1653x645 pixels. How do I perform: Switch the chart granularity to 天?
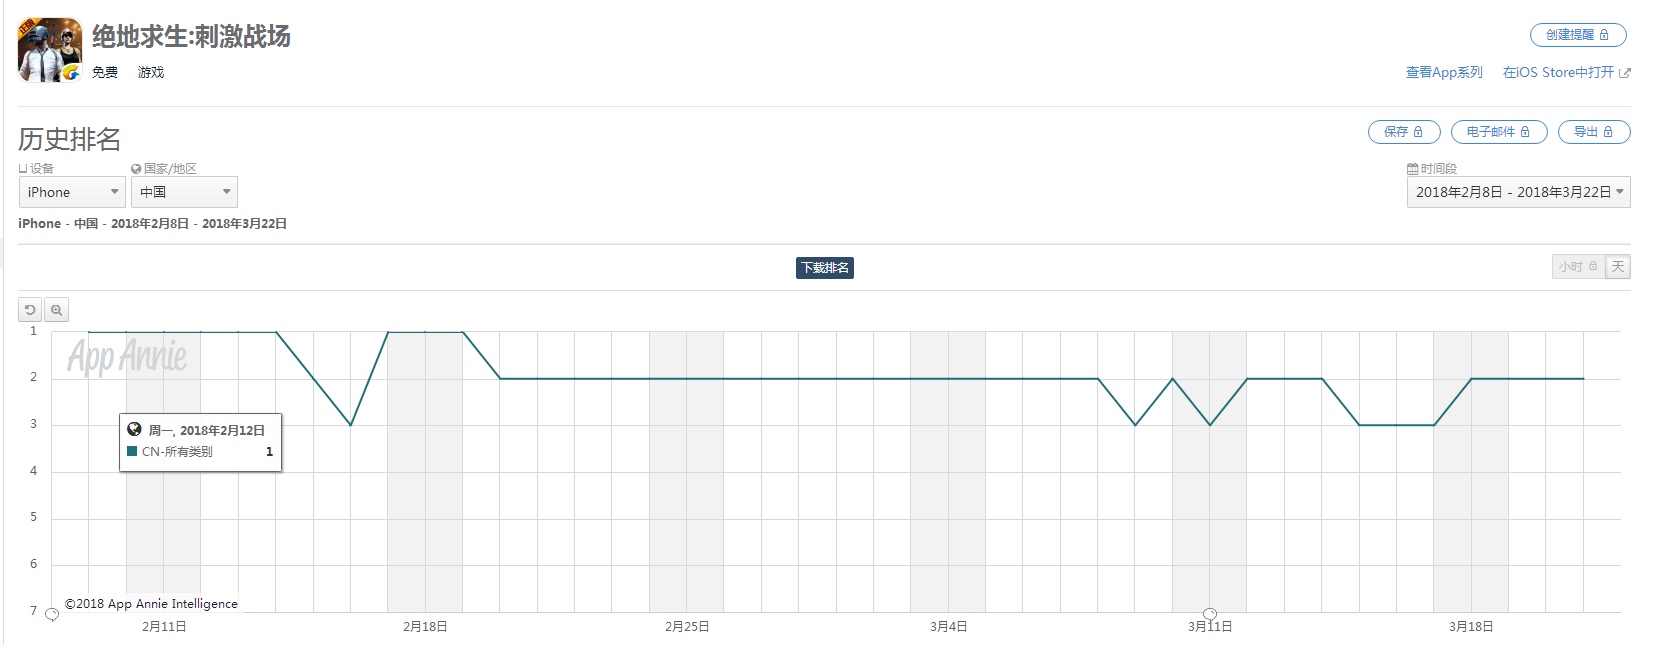click(x=1618, y=267)
